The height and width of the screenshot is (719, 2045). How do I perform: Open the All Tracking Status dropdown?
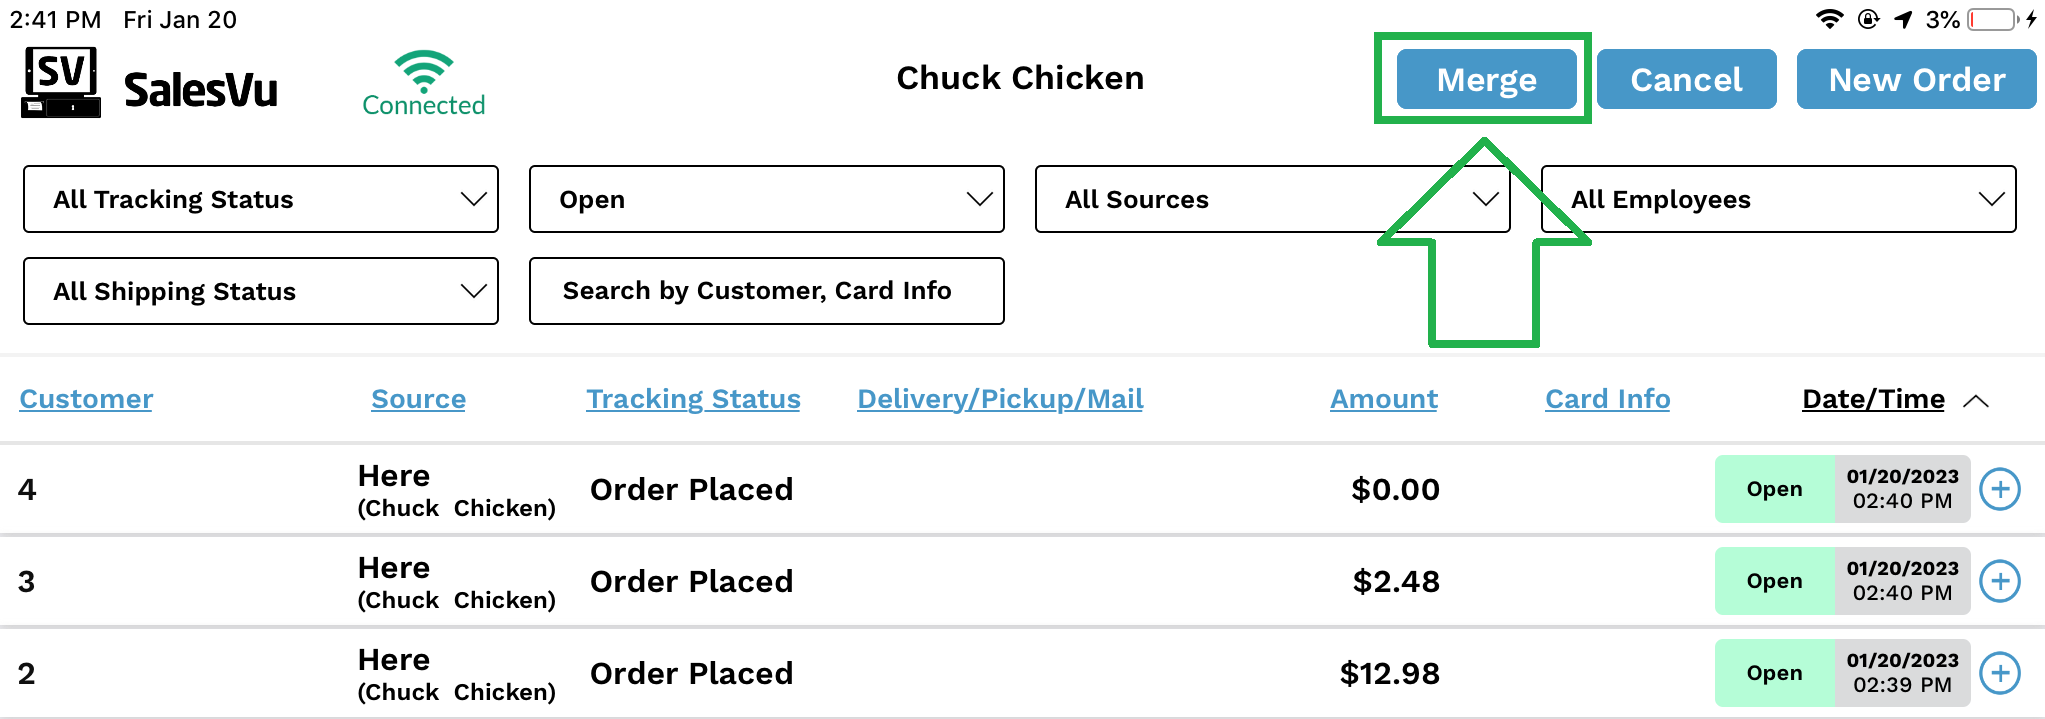click(261, 199)
